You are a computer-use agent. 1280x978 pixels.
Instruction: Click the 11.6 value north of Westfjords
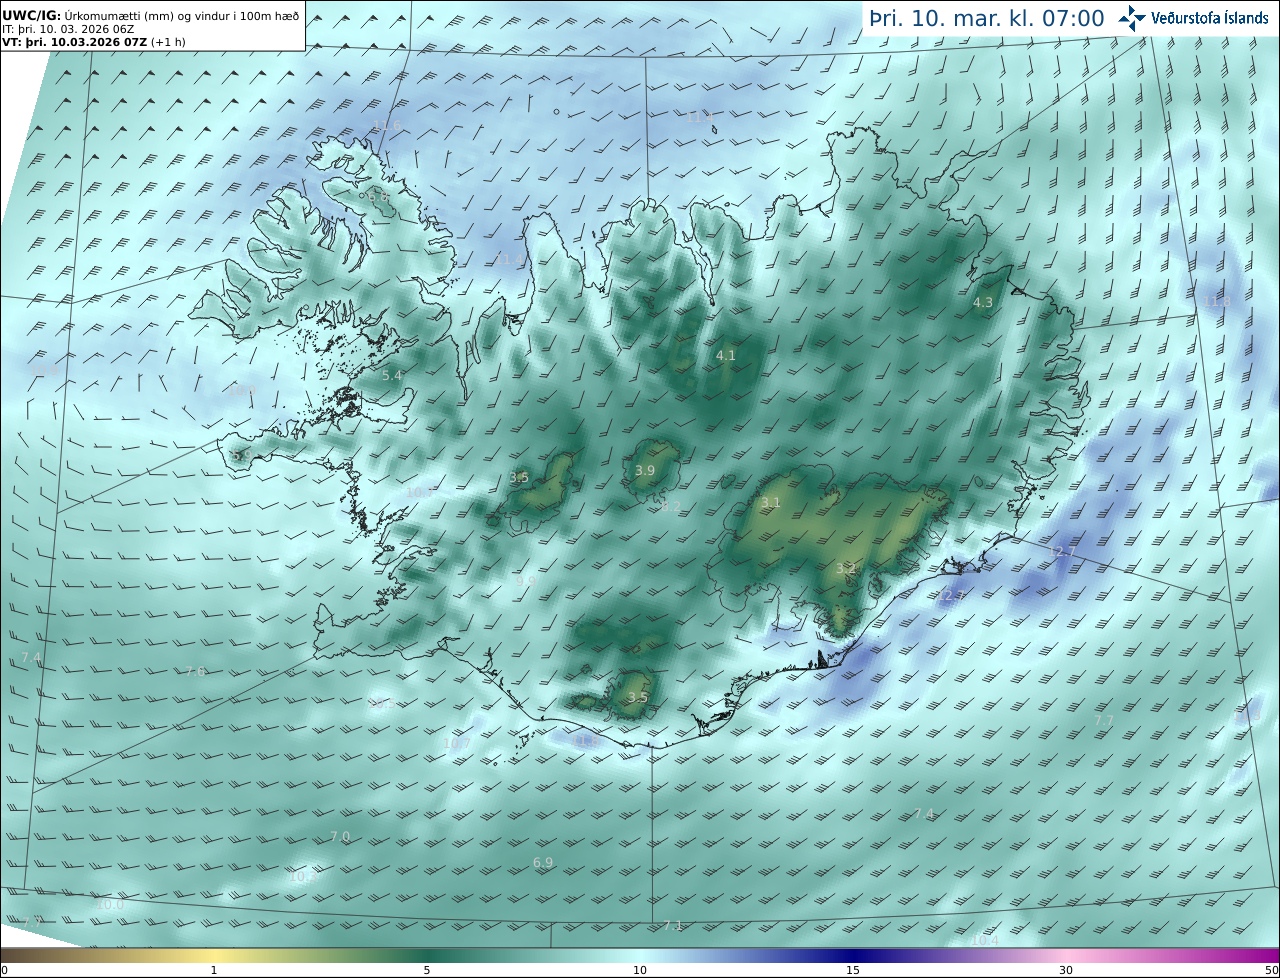point(387,125)
